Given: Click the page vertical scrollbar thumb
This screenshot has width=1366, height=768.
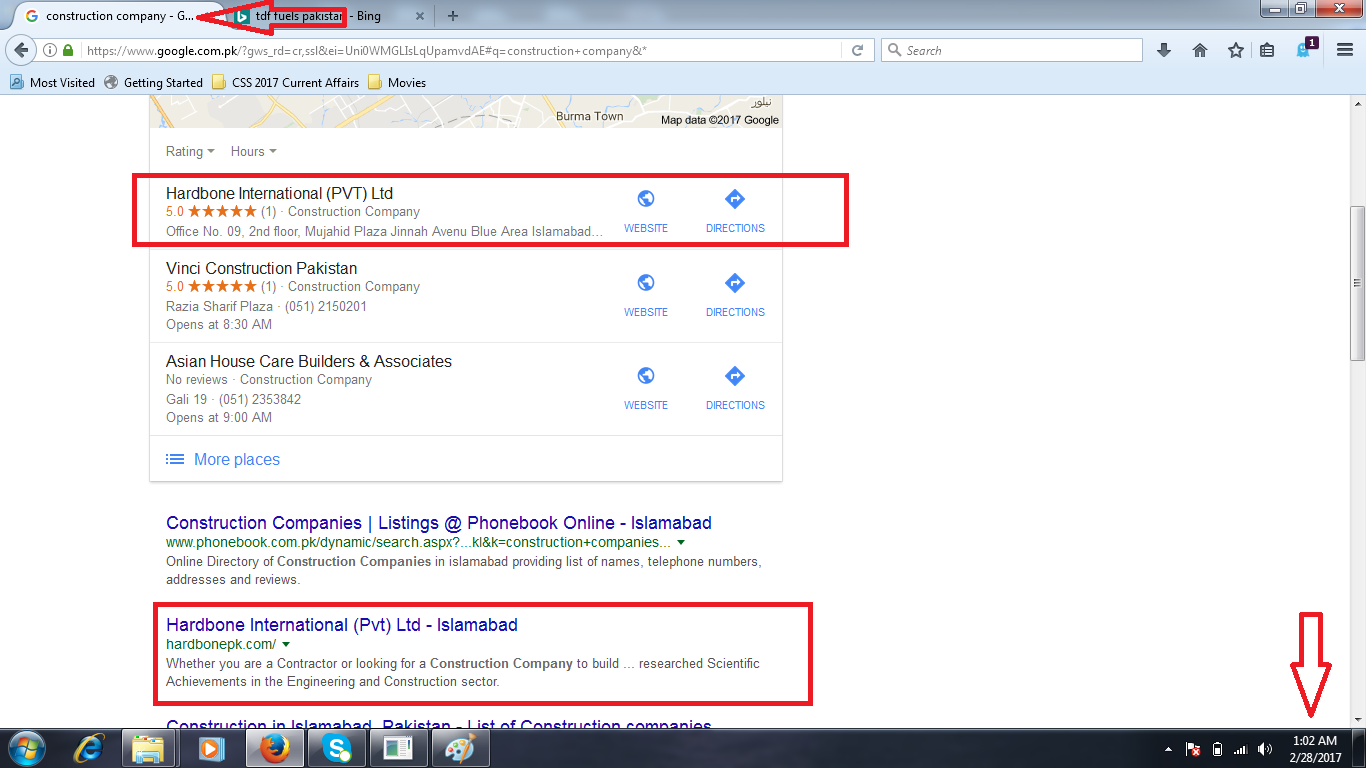Looking at the screenshot, I should click(x=1357, y=284).
